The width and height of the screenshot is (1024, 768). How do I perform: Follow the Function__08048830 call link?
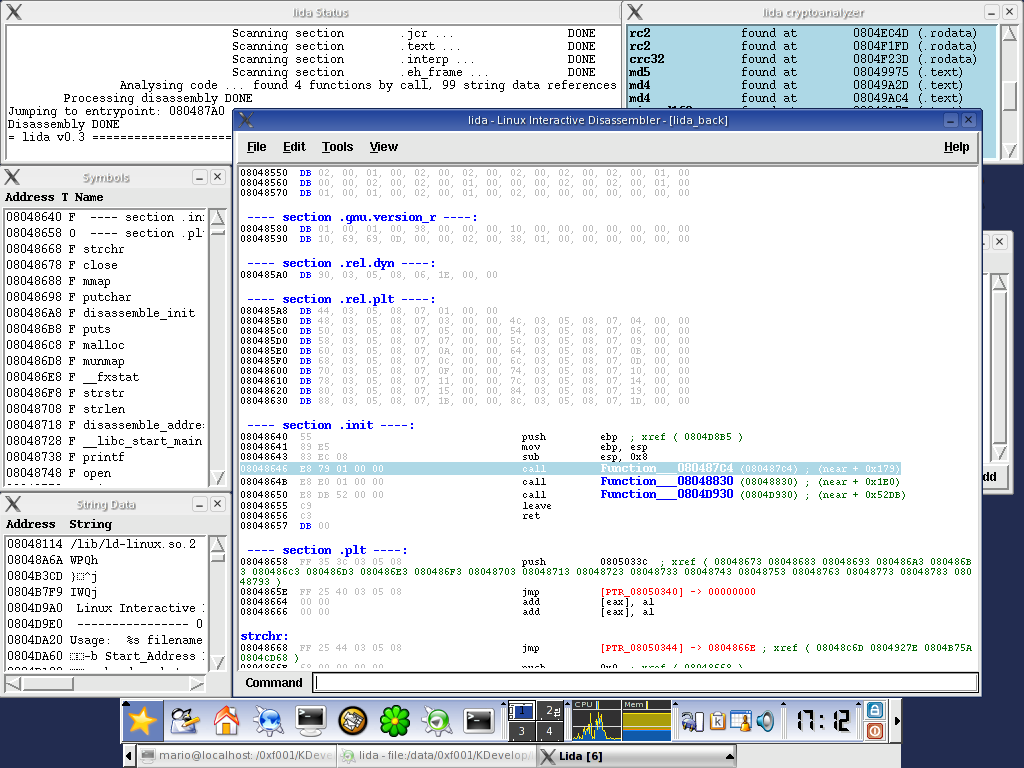667,481
